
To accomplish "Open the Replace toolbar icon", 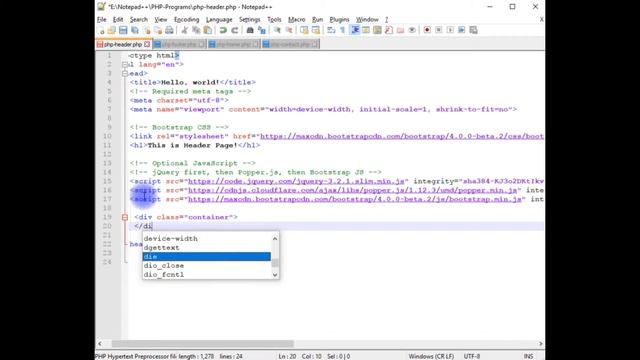I will [x=262, y=30].
